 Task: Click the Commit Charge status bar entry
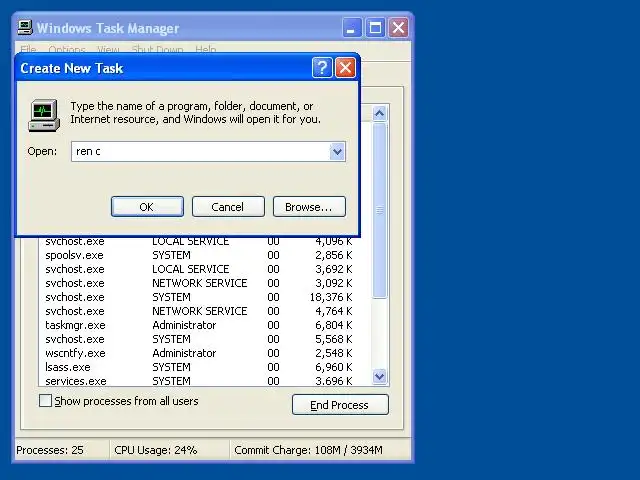308,450
